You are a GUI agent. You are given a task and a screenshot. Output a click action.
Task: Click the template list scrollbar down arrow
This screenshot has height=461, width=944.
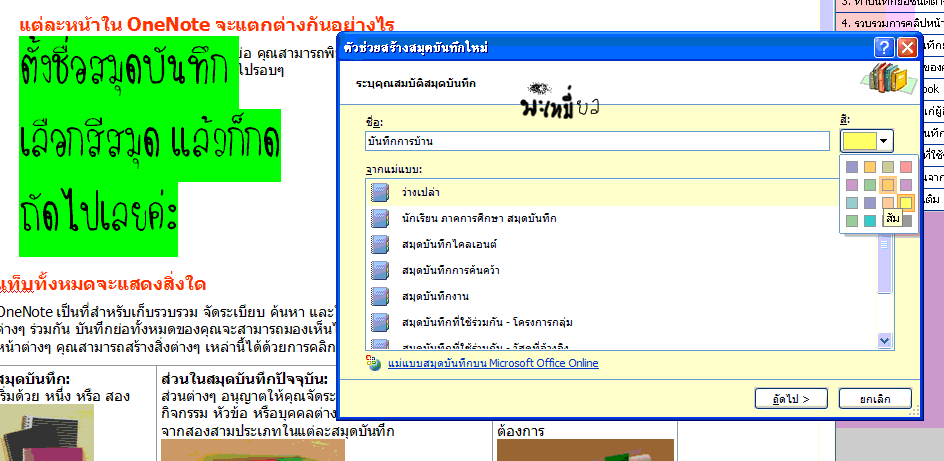(x=884, y=341)
